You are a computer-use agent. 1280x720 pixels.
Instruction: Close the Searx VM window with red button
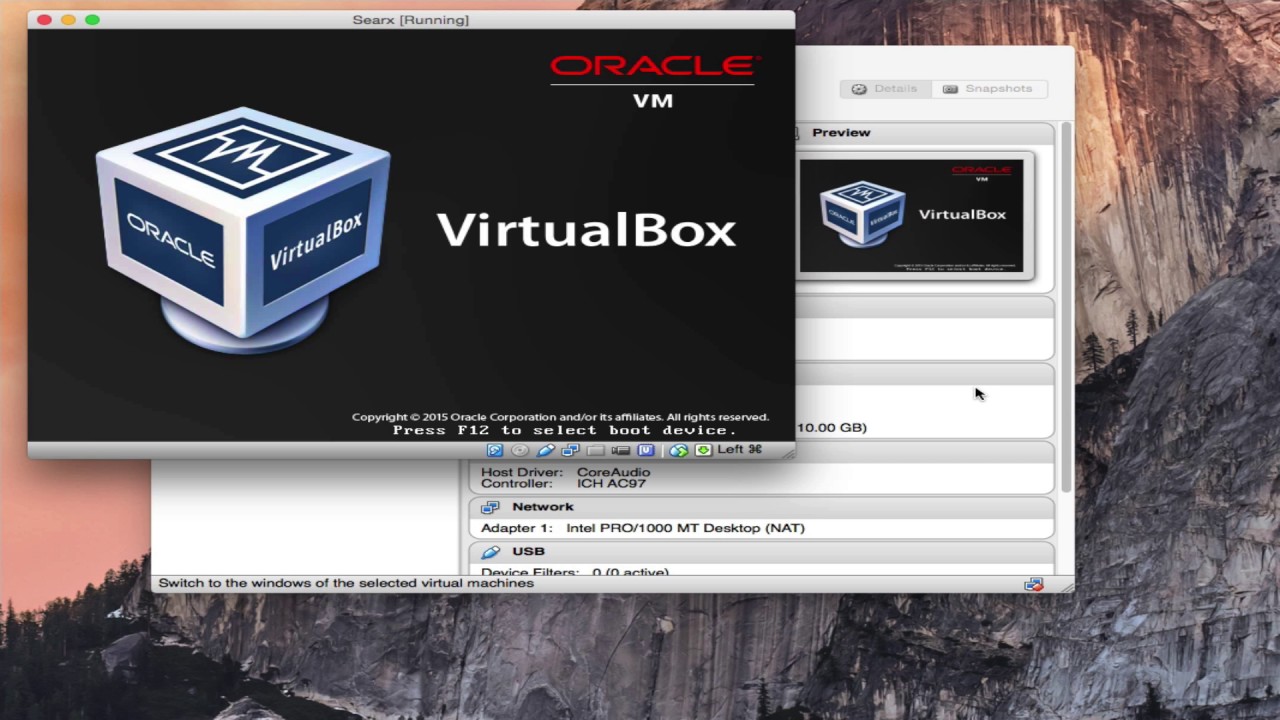pos(44,20)
